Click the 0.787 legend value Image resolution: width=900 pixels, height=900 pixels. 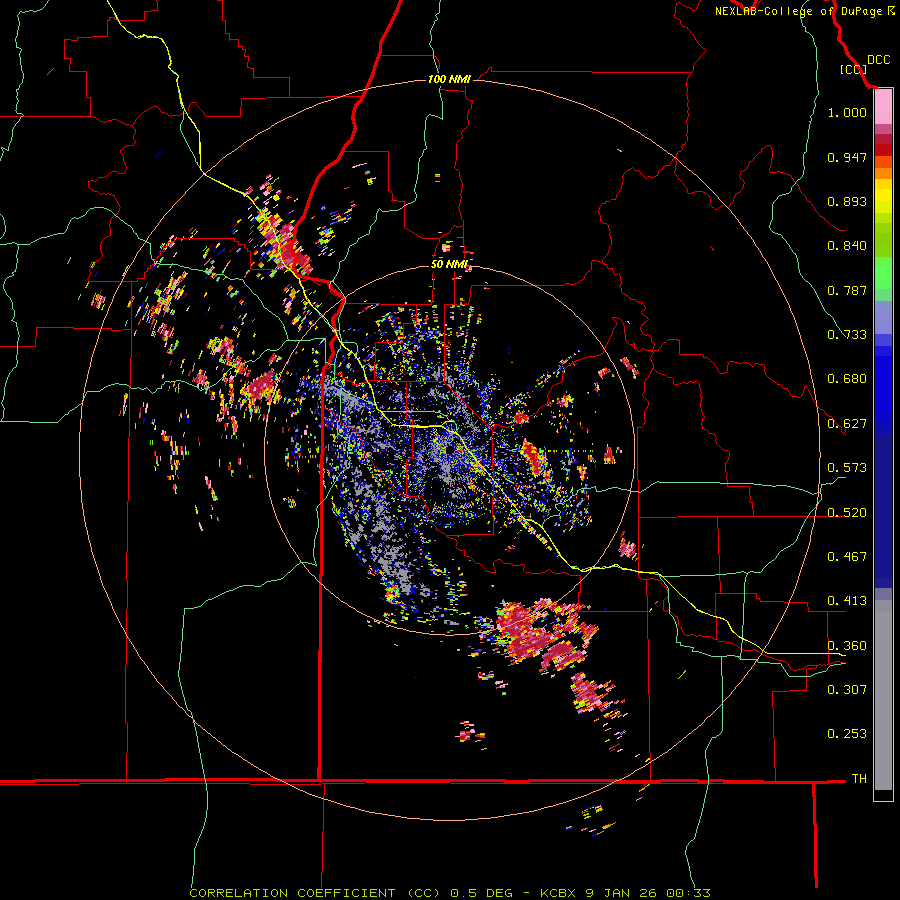(847, 290)
